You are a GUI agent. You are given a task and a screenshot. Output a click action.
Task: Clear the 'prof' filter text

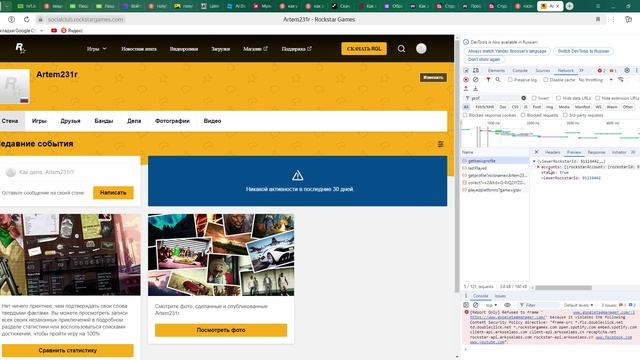coord(524,98)
